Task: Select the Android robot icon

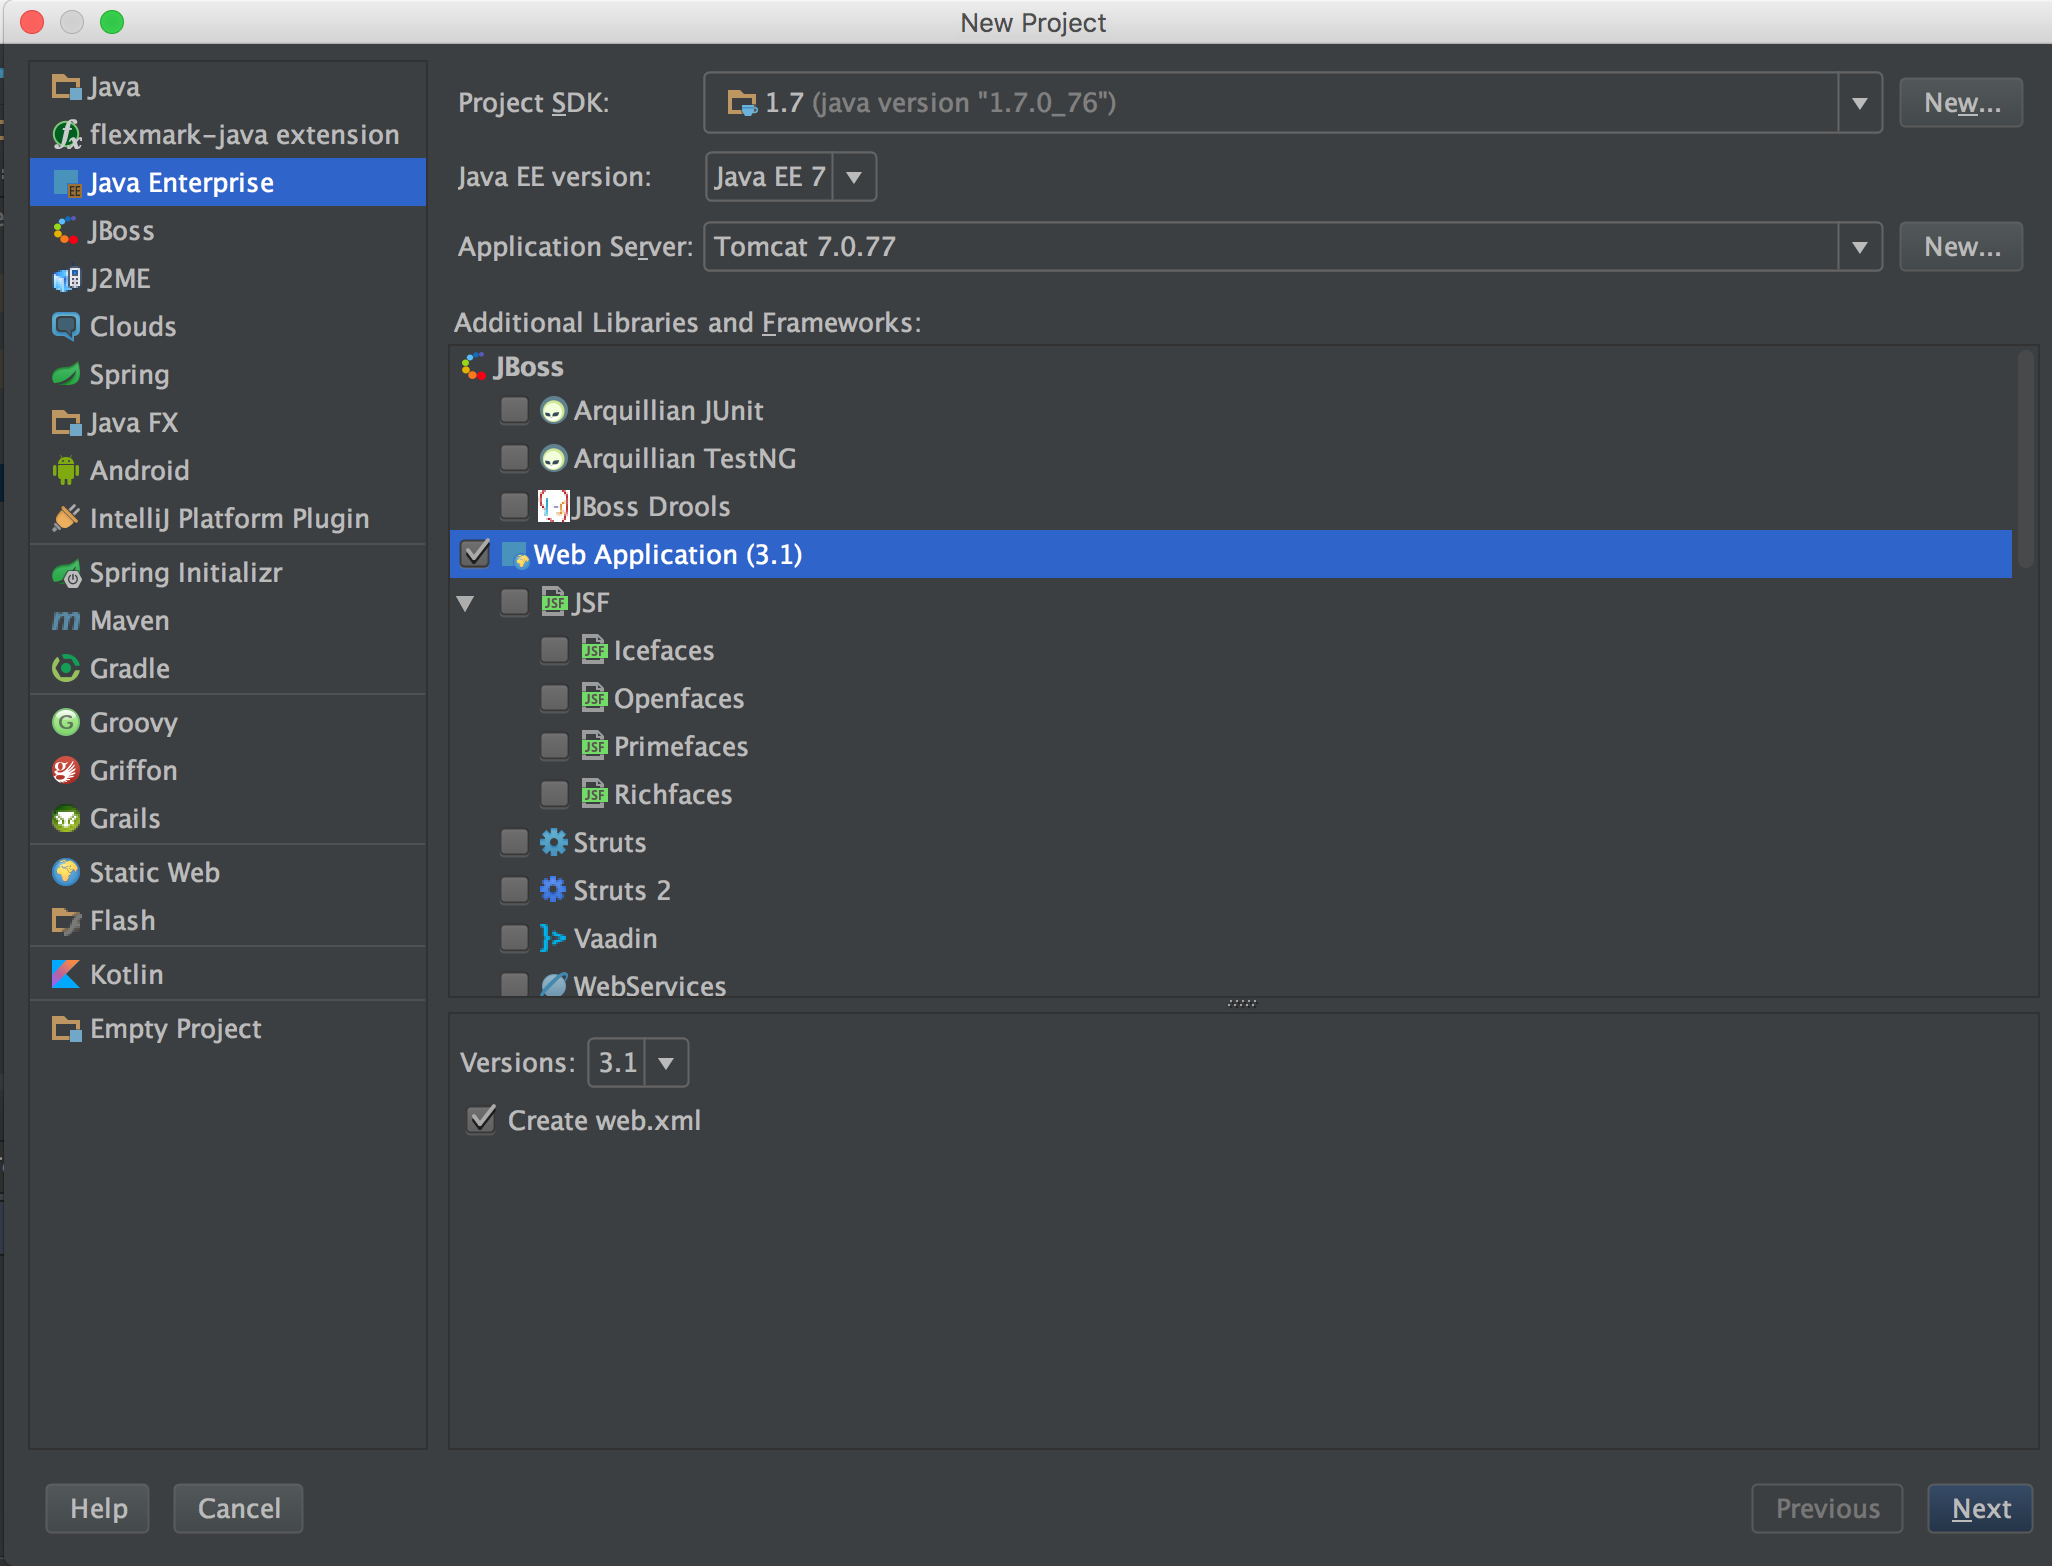Action: pyautogui.click(x=66, y=471)
